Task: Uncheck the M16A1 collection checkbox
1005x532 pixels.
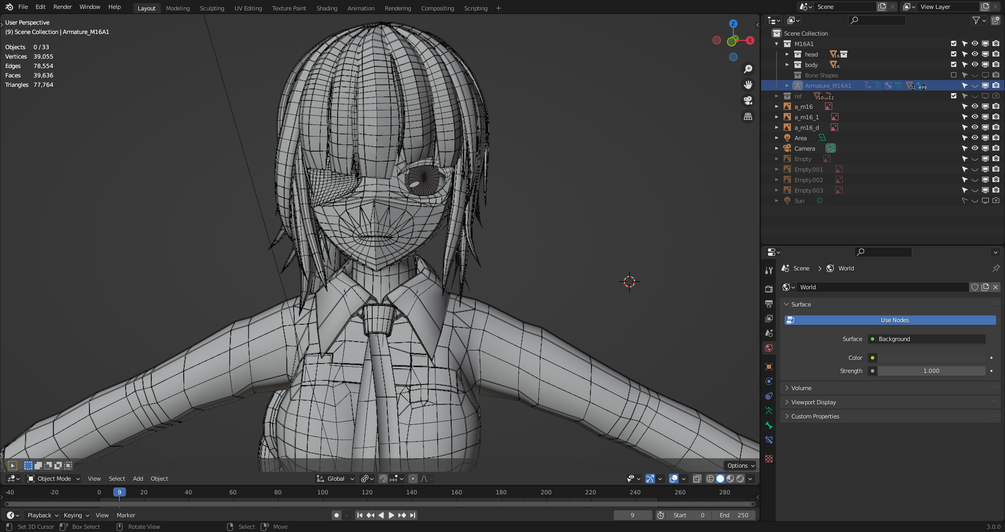Action: point(954,44)
